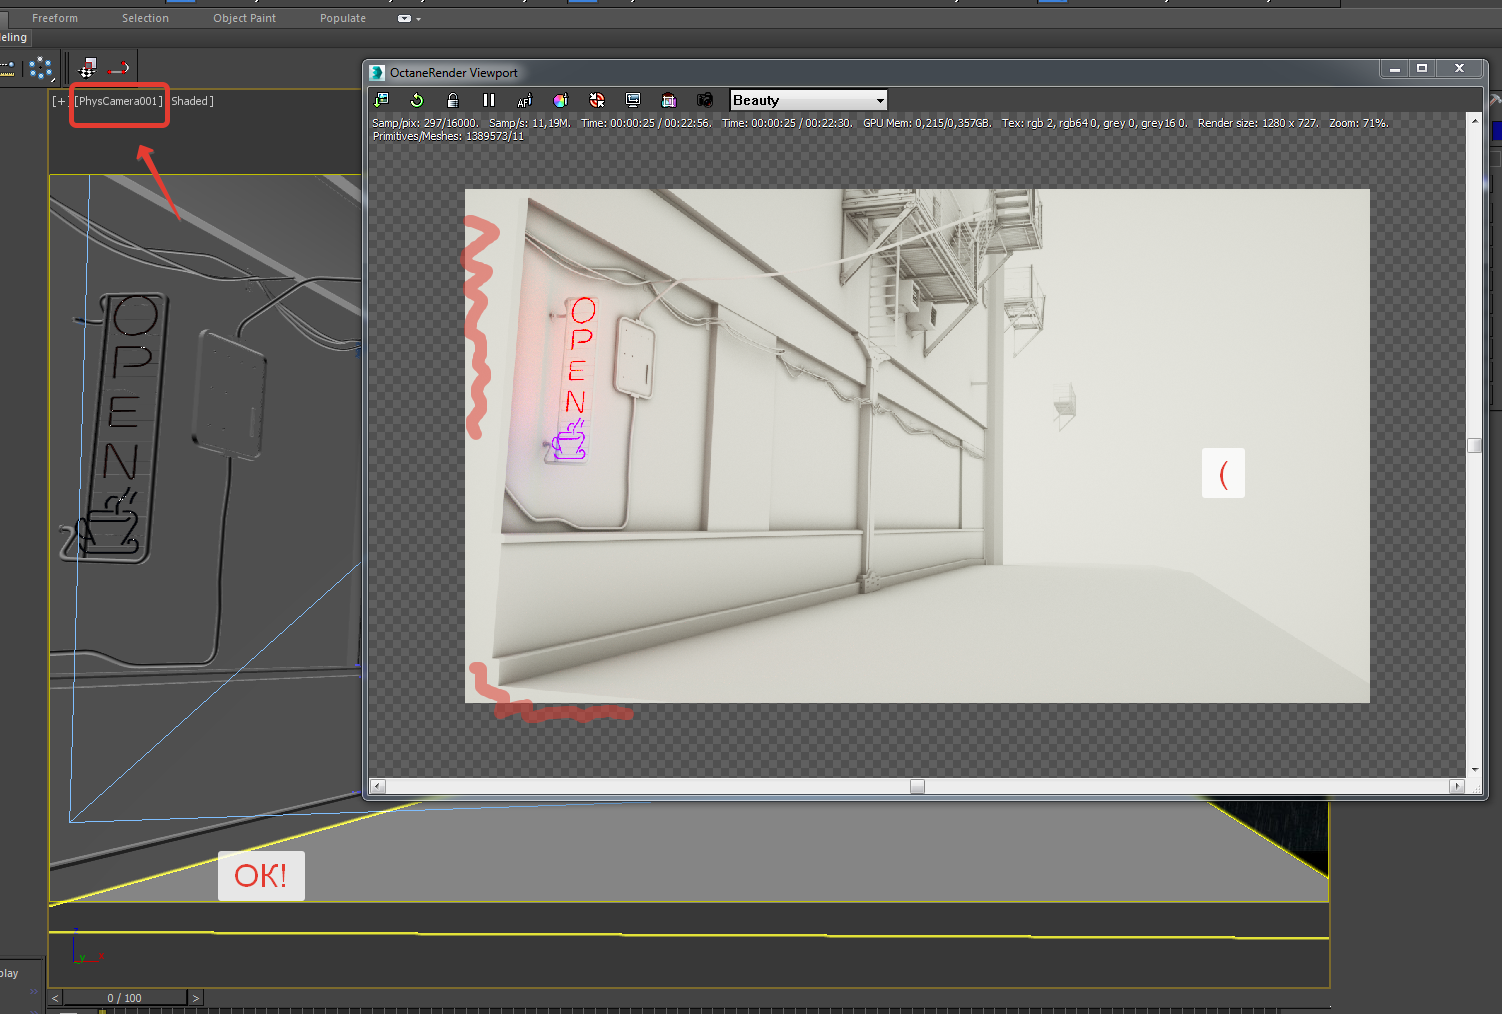Screen dimensions: 1502x1014
Task: Toggle the Octane viewport lock icon
Action: tap(453, 100)
